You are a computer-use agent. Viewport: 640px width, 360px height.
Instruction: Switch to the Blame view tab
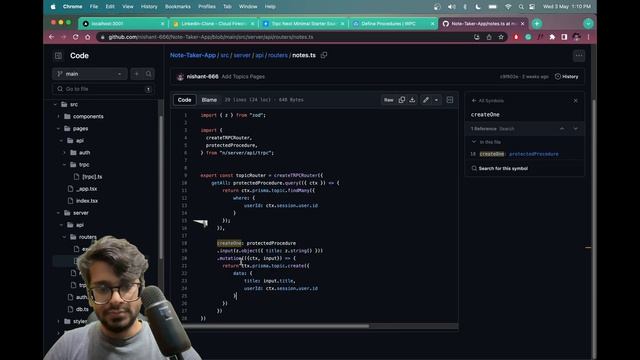pos(209,100)
